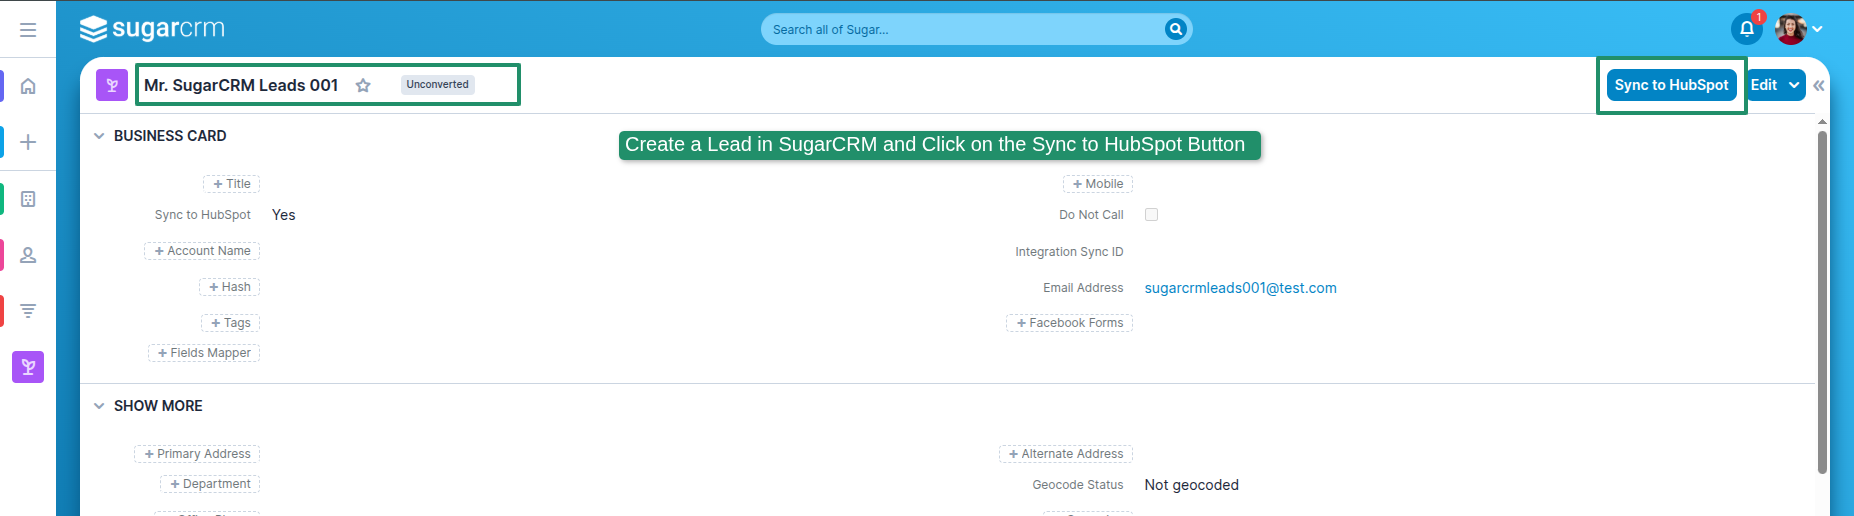This screenshot has height=516, width=1854.
Task: Add a Hash field value
Action: click(230, 287)
